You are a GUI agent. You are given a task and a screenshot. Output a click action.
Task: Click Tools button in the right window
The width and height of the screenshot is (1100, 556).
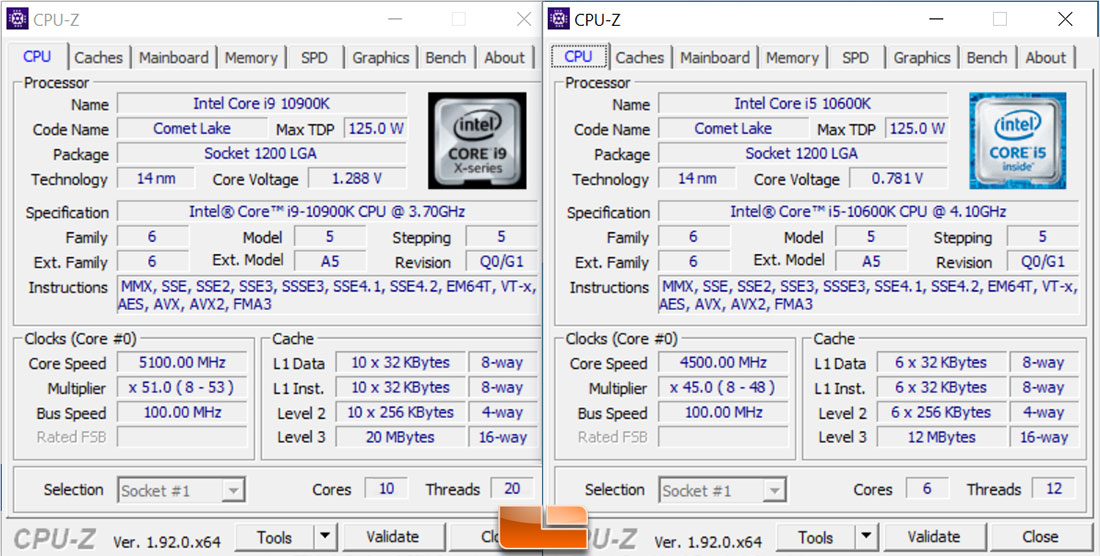point(815,537)
